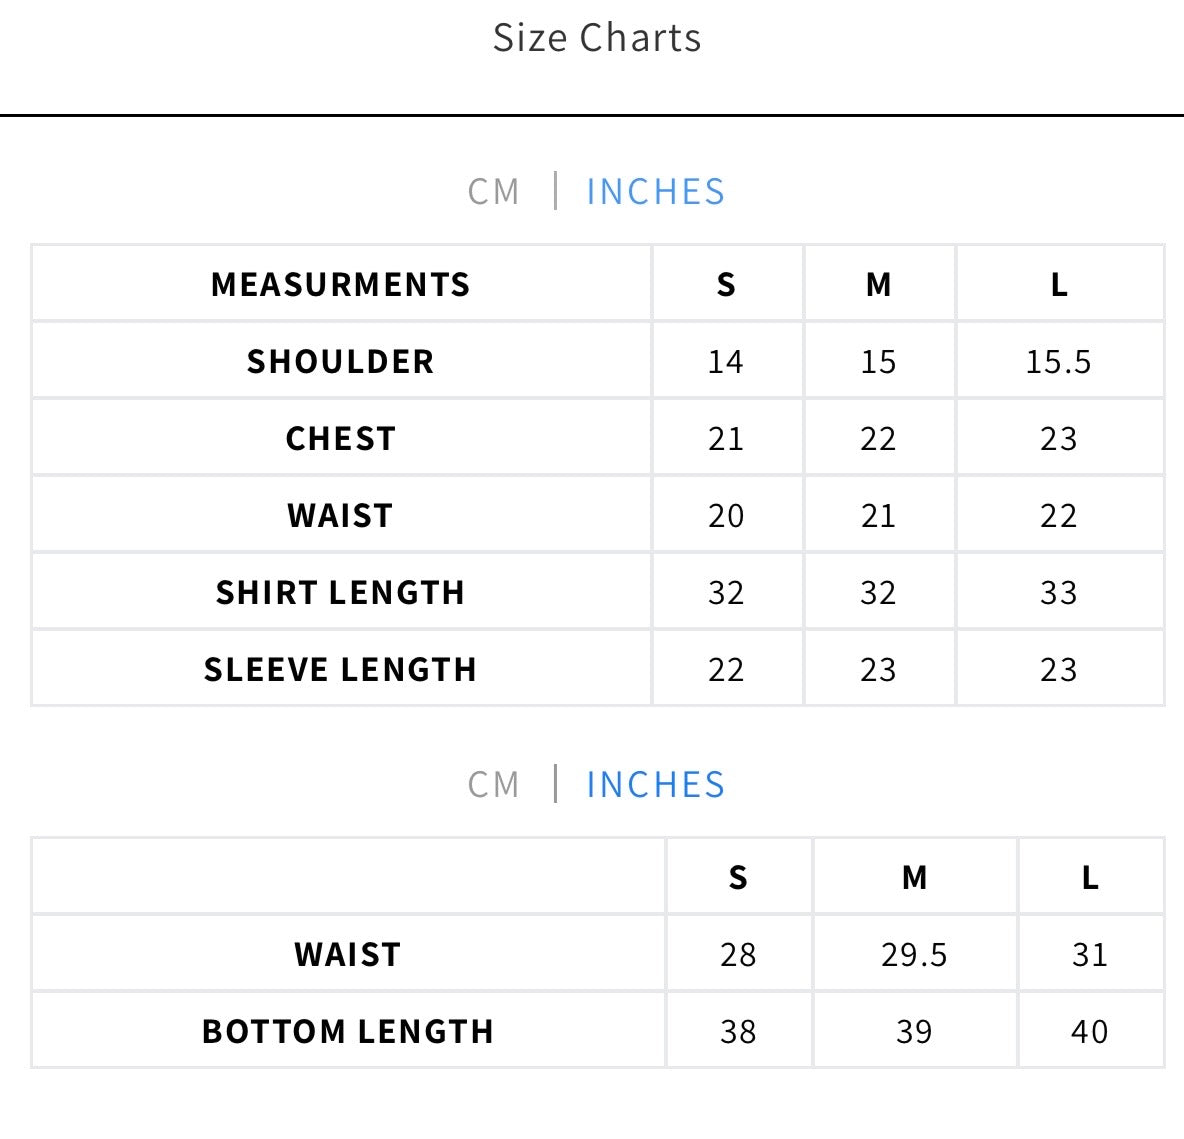Select the S column header in bottoms table
The height and width of the screenshot is (1139, 1184).
738,878
